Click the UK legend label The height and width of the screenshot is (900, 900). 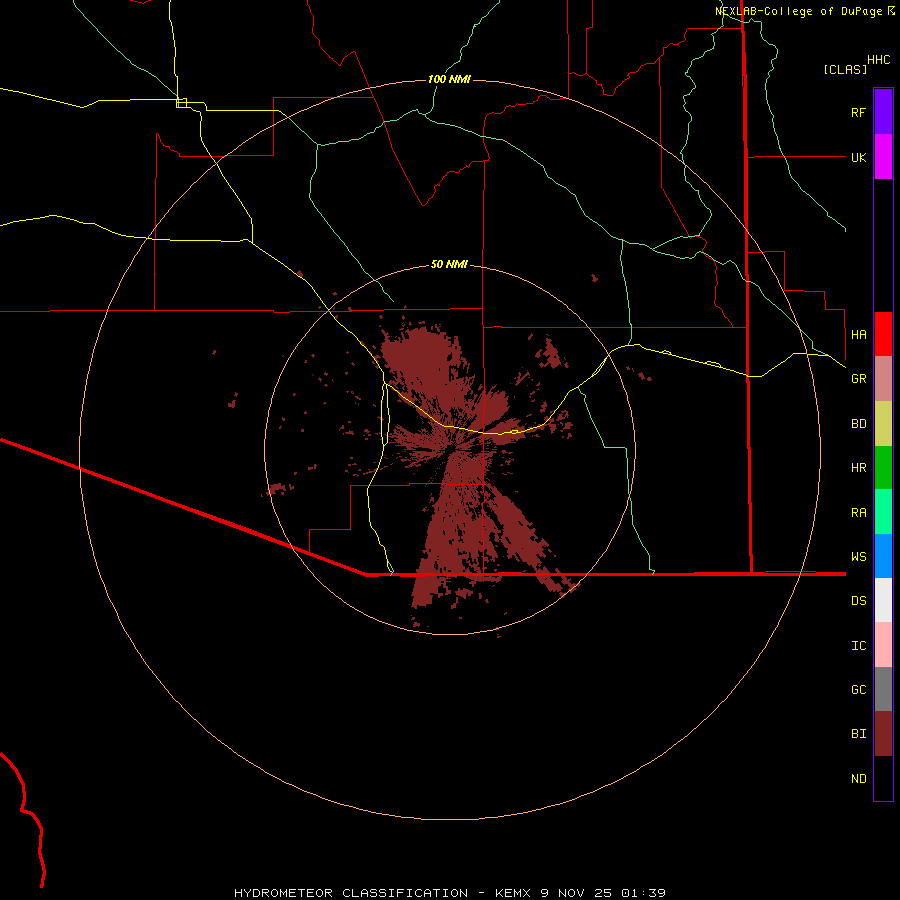click(858, 157)
